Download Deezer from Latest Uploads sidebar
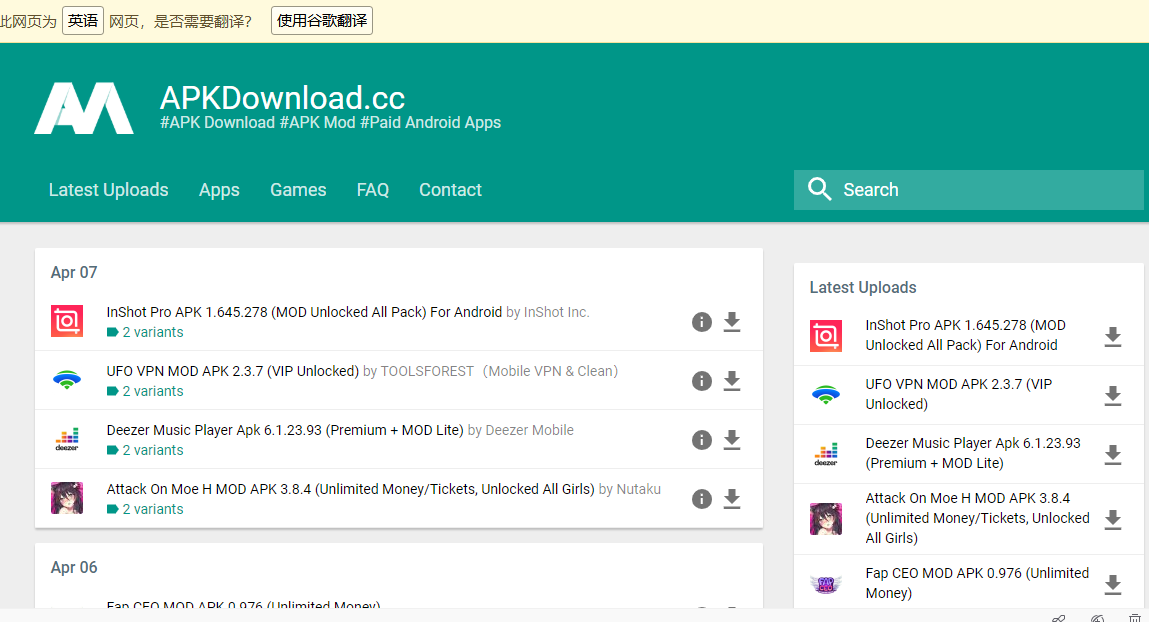The image size is (1149, 622). tap(1113, 454)
